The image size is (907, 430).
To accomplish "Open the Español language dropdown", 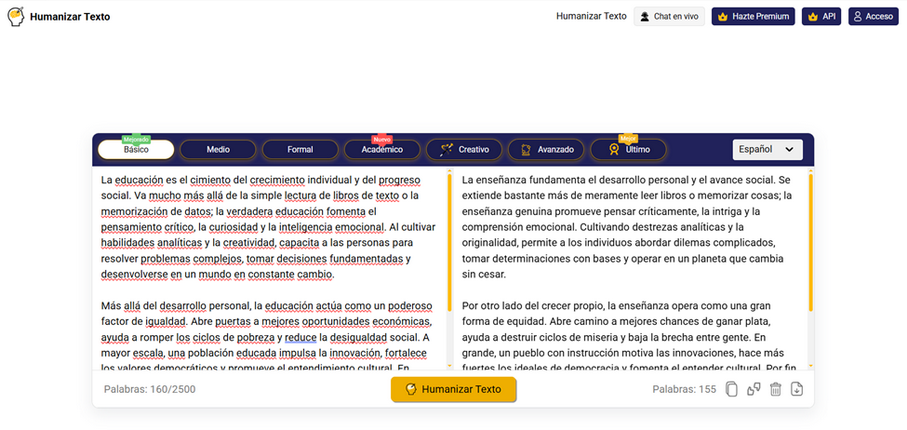I will point(768,149).
